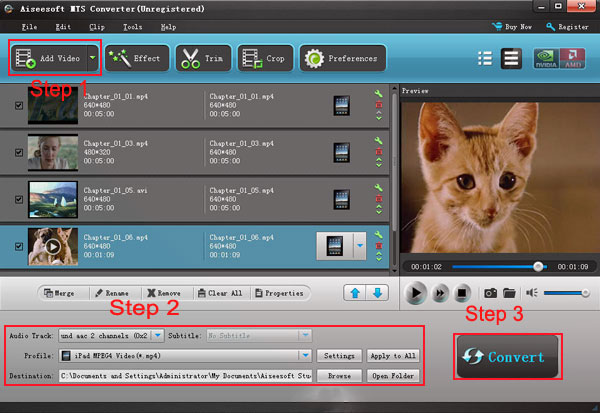This screenshot has width=600, height=413.
Task: Toggle AMD acceleration icon
Action: coord(572,59)
